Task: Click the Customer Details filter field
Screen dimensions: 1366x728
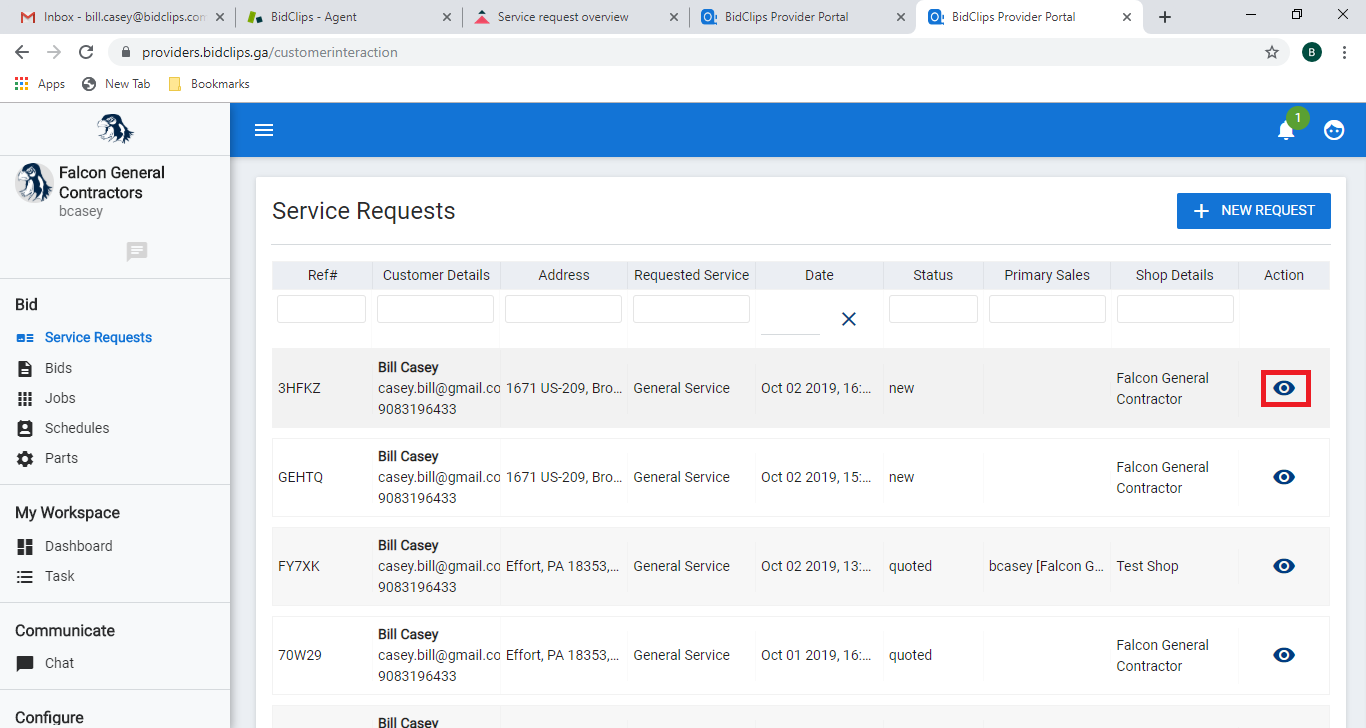Action: click(x=435, y=309)
